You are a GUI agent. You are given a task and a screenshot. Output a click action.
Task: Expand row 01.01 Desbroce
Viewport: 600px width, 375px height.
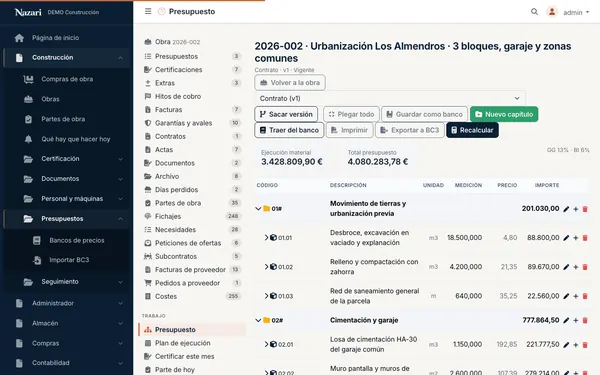click(x=266, y=238)
